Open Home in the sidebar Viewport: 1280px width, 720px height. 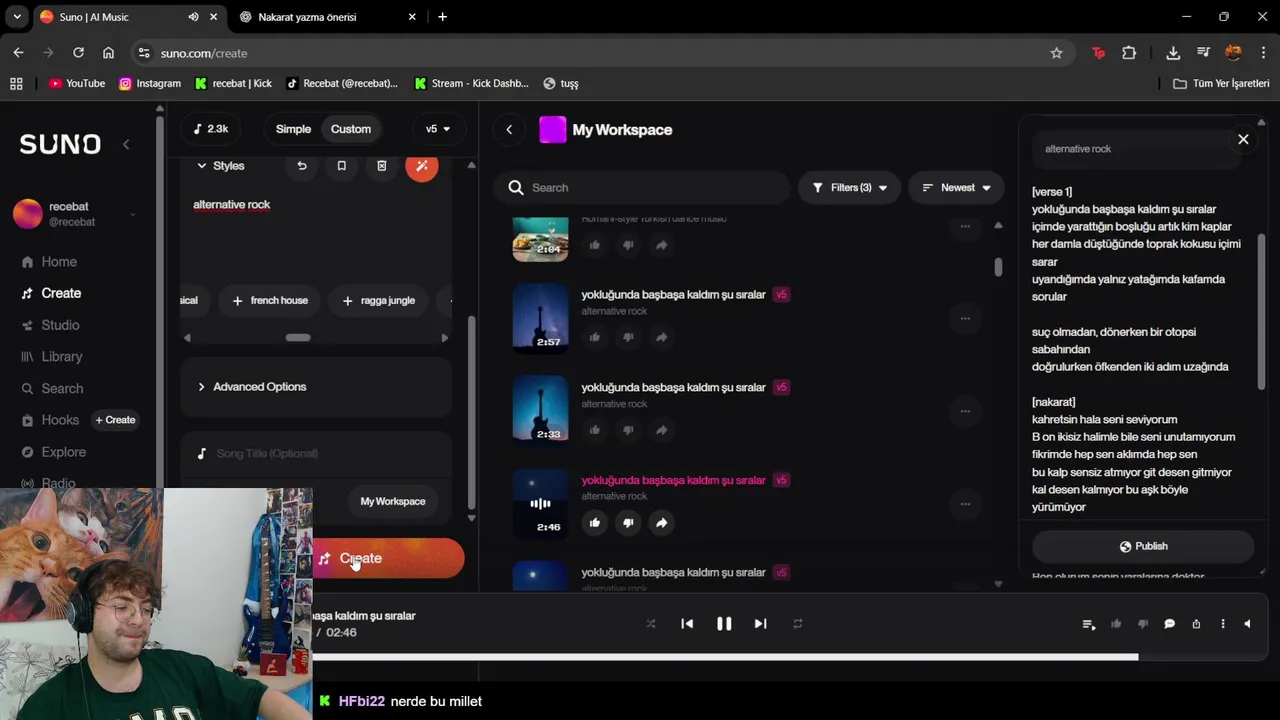pos(59,262)
